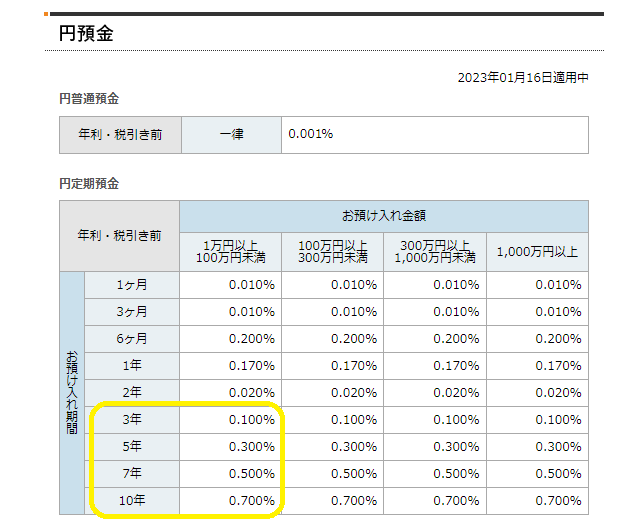Click 2年 rate in 1万円以上 100万円未満 column

pyautogui.click(x=252, y=393)
